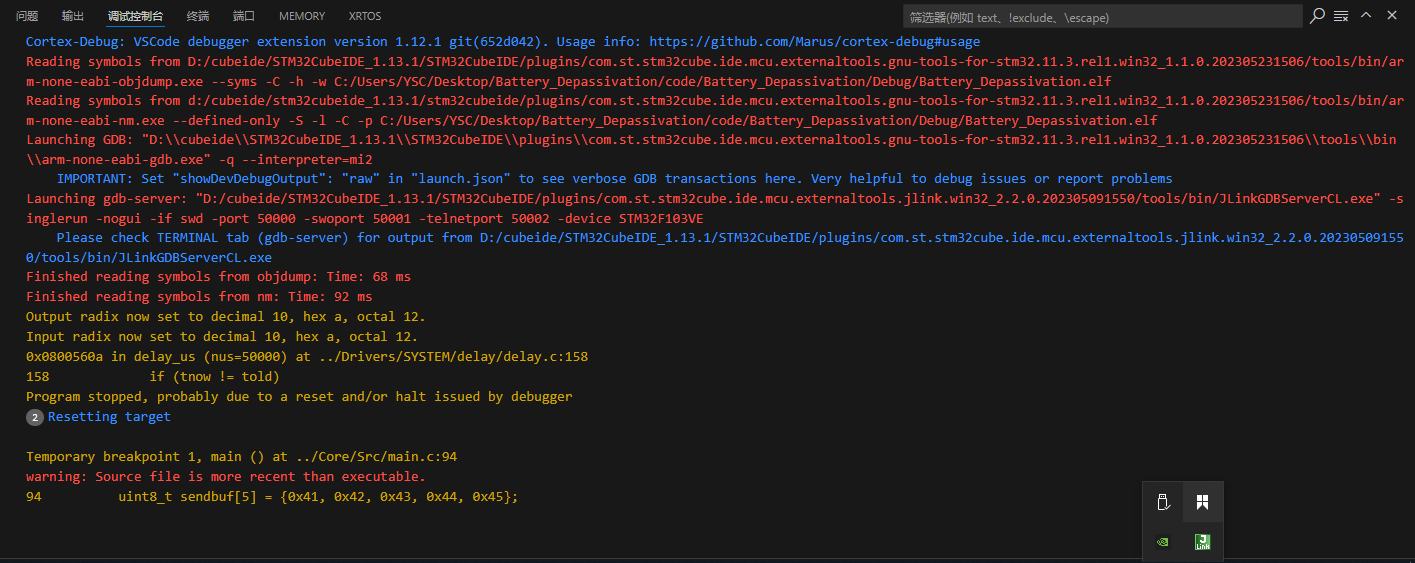
Task: Open the J-Link tray icon
Action: (1202, 541)
